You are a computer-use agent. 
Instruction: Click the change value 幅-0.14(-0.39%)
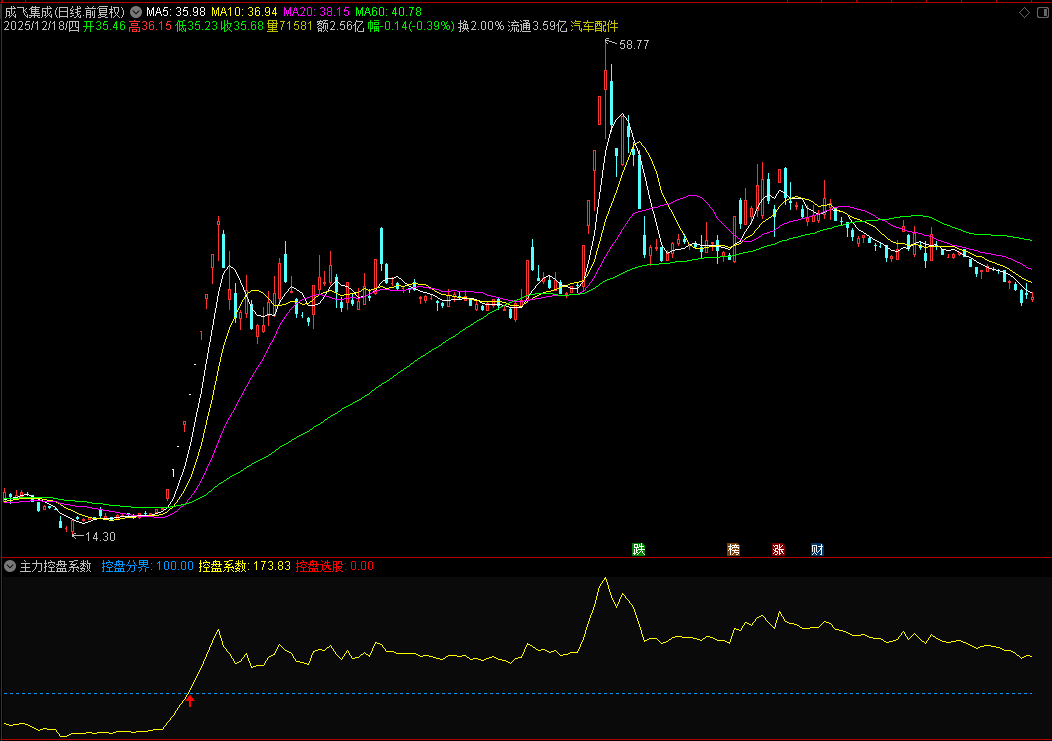[x=411, y=26]
